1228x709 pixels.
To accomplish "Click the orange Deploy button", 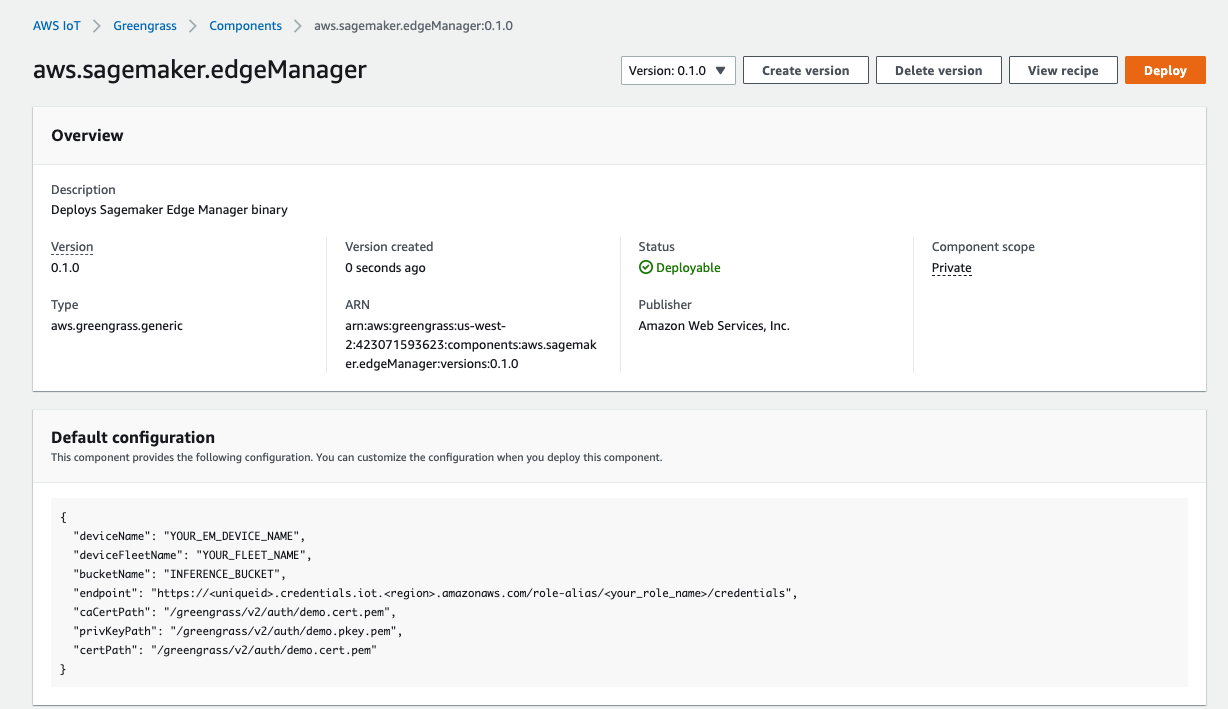I will (1165, 70).
